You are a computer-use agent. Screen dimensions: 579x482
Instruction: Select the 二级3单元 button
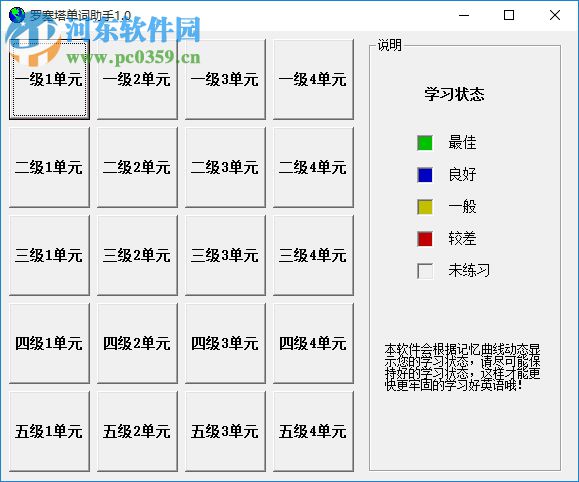[x=225, y=167]
